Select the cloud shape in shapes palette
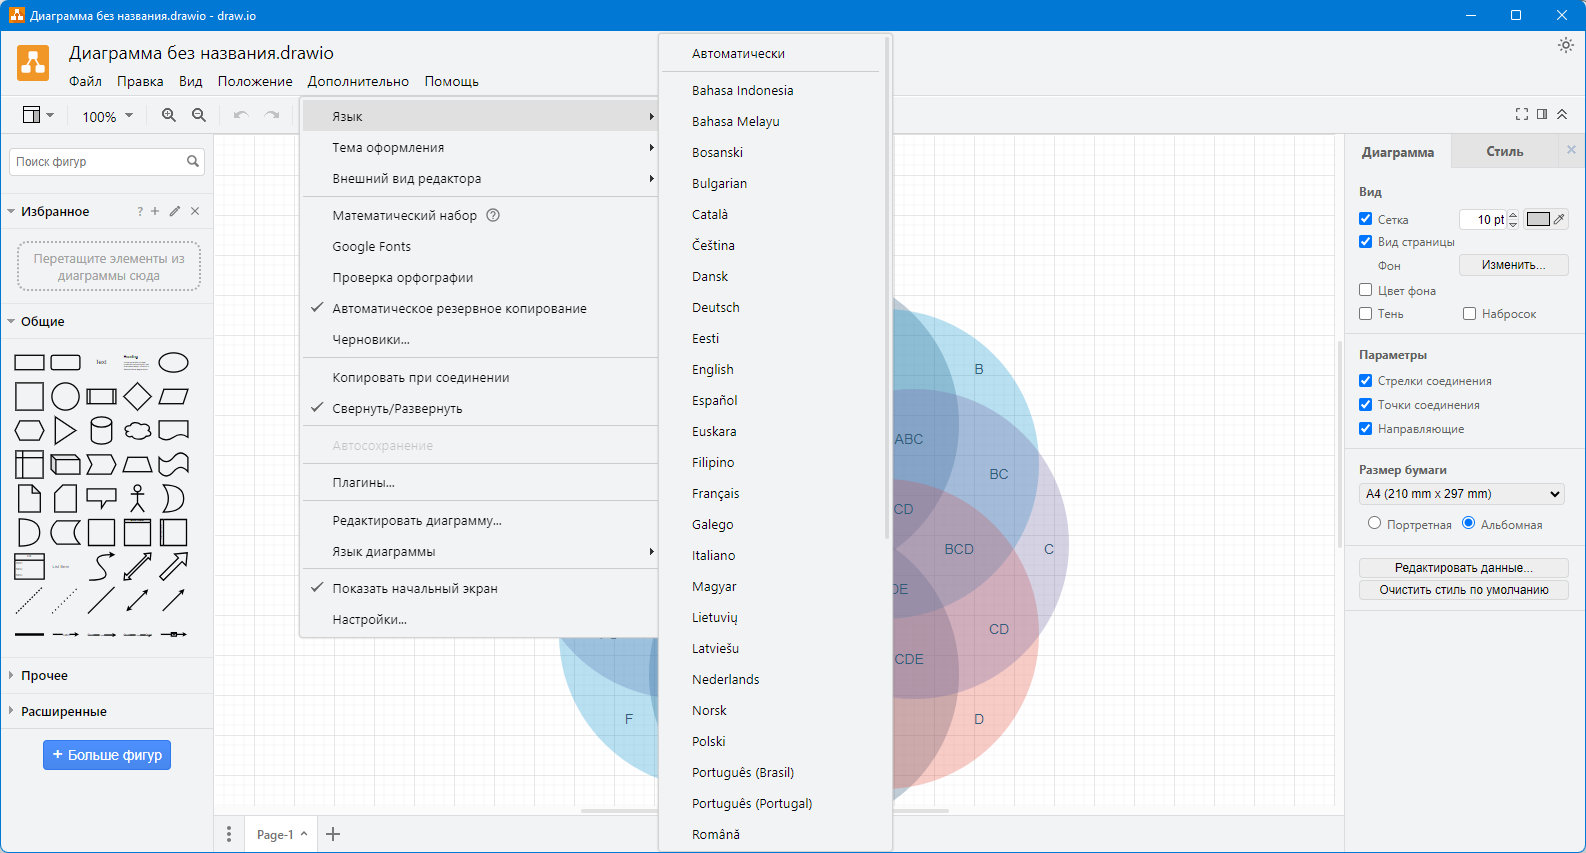 [137, 431]
